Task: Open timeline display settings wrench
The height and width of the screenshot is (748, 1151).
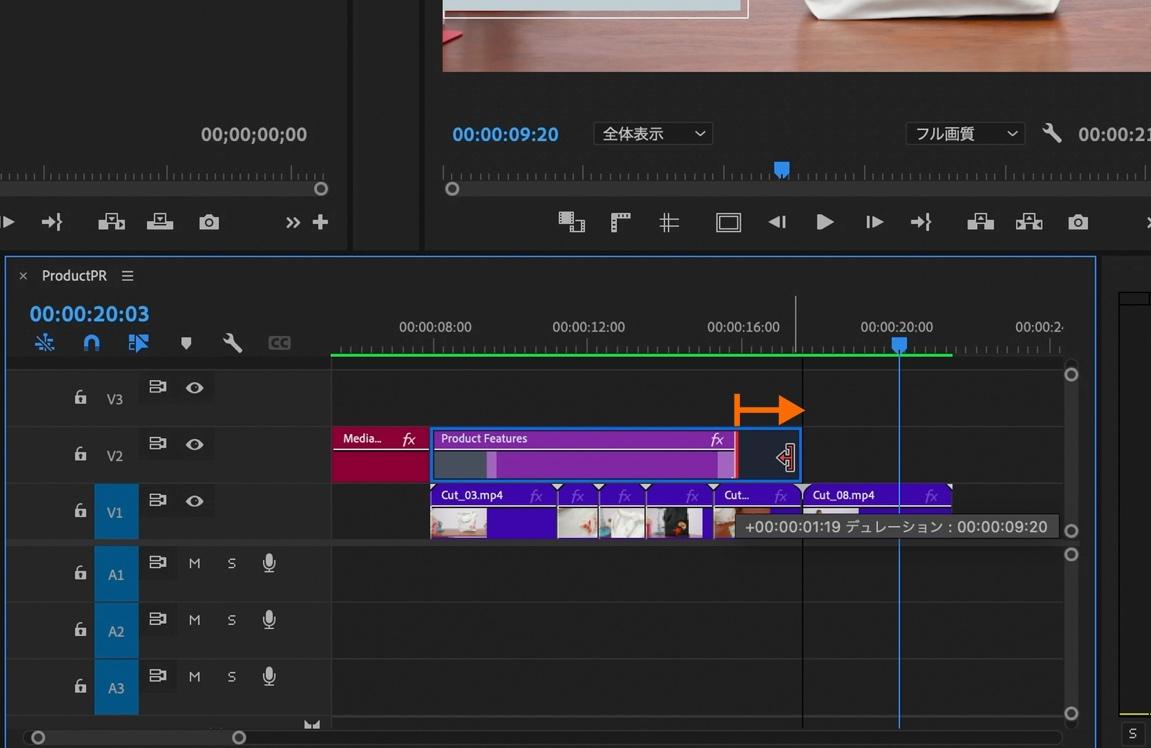Action: (x=232, y=343)
